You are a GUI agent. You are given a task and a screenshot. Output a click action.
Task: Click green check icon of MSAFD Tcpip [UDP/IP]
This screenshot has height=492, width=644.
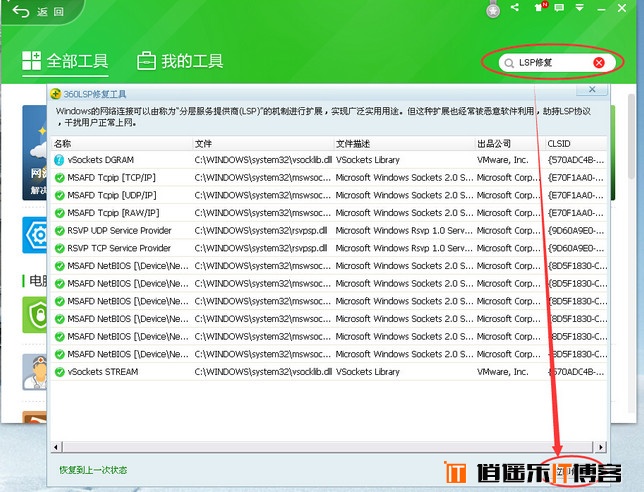pyautogui.click(x=60, y=195)
